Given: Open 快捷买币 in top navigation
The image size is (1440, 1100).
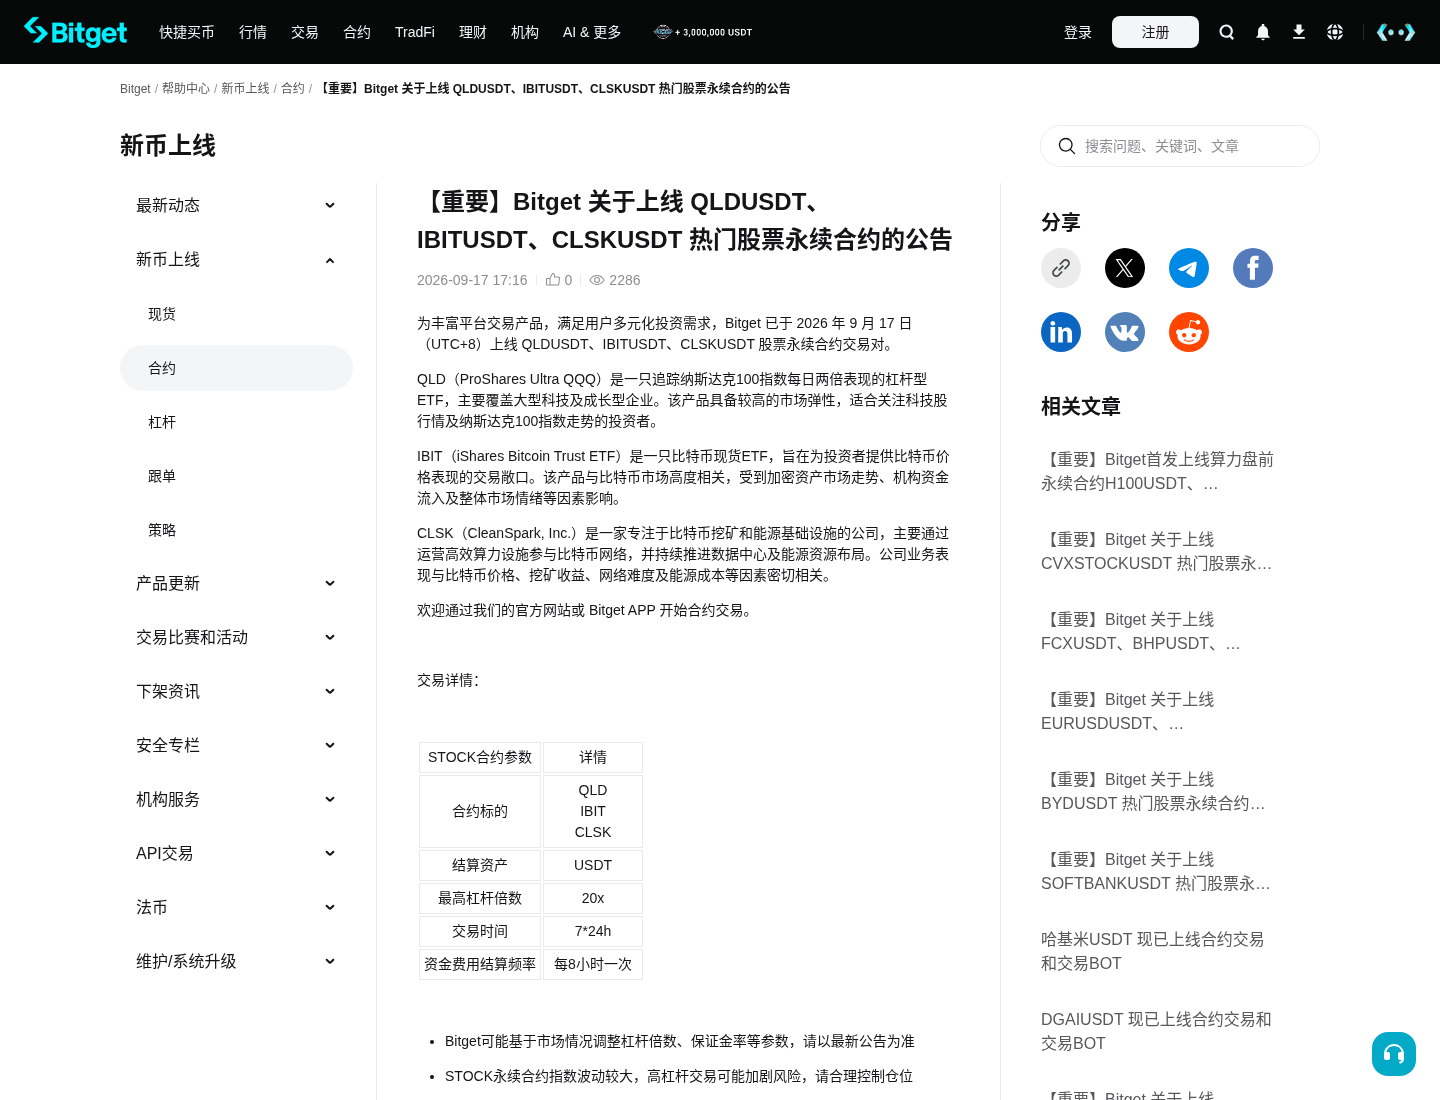Looking at the screenshot, I should pyautogui.click(x=187, y=32).
